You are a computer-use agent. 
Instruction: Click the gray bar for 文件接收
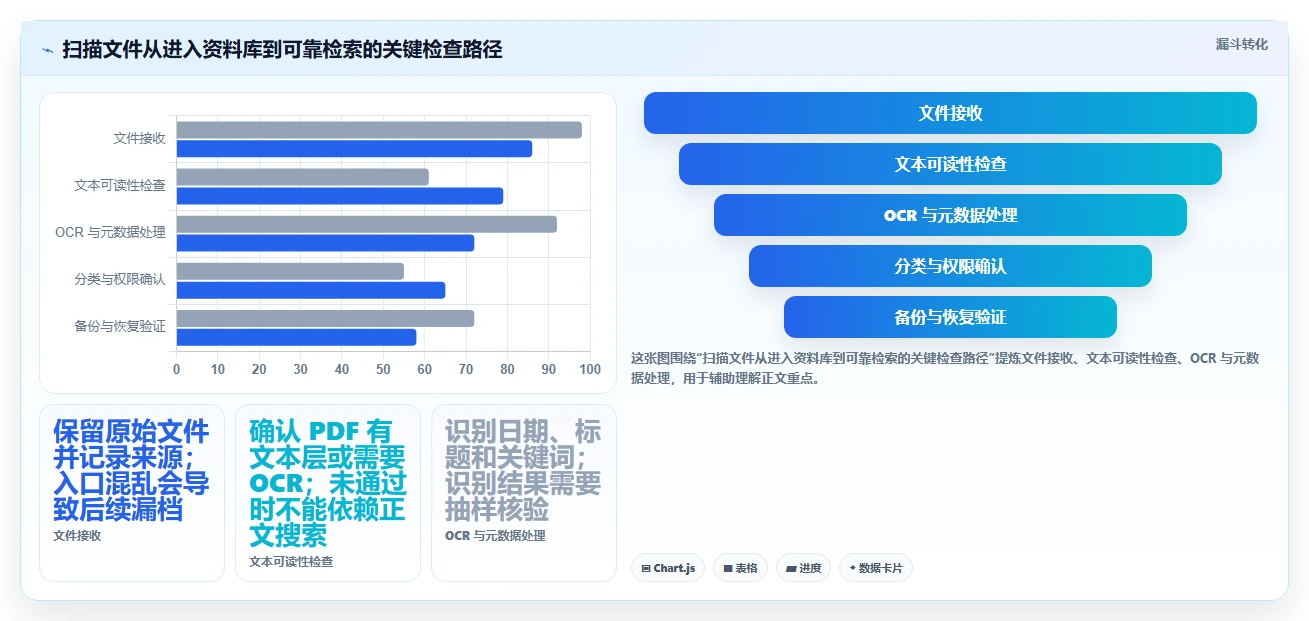(379, 130)
